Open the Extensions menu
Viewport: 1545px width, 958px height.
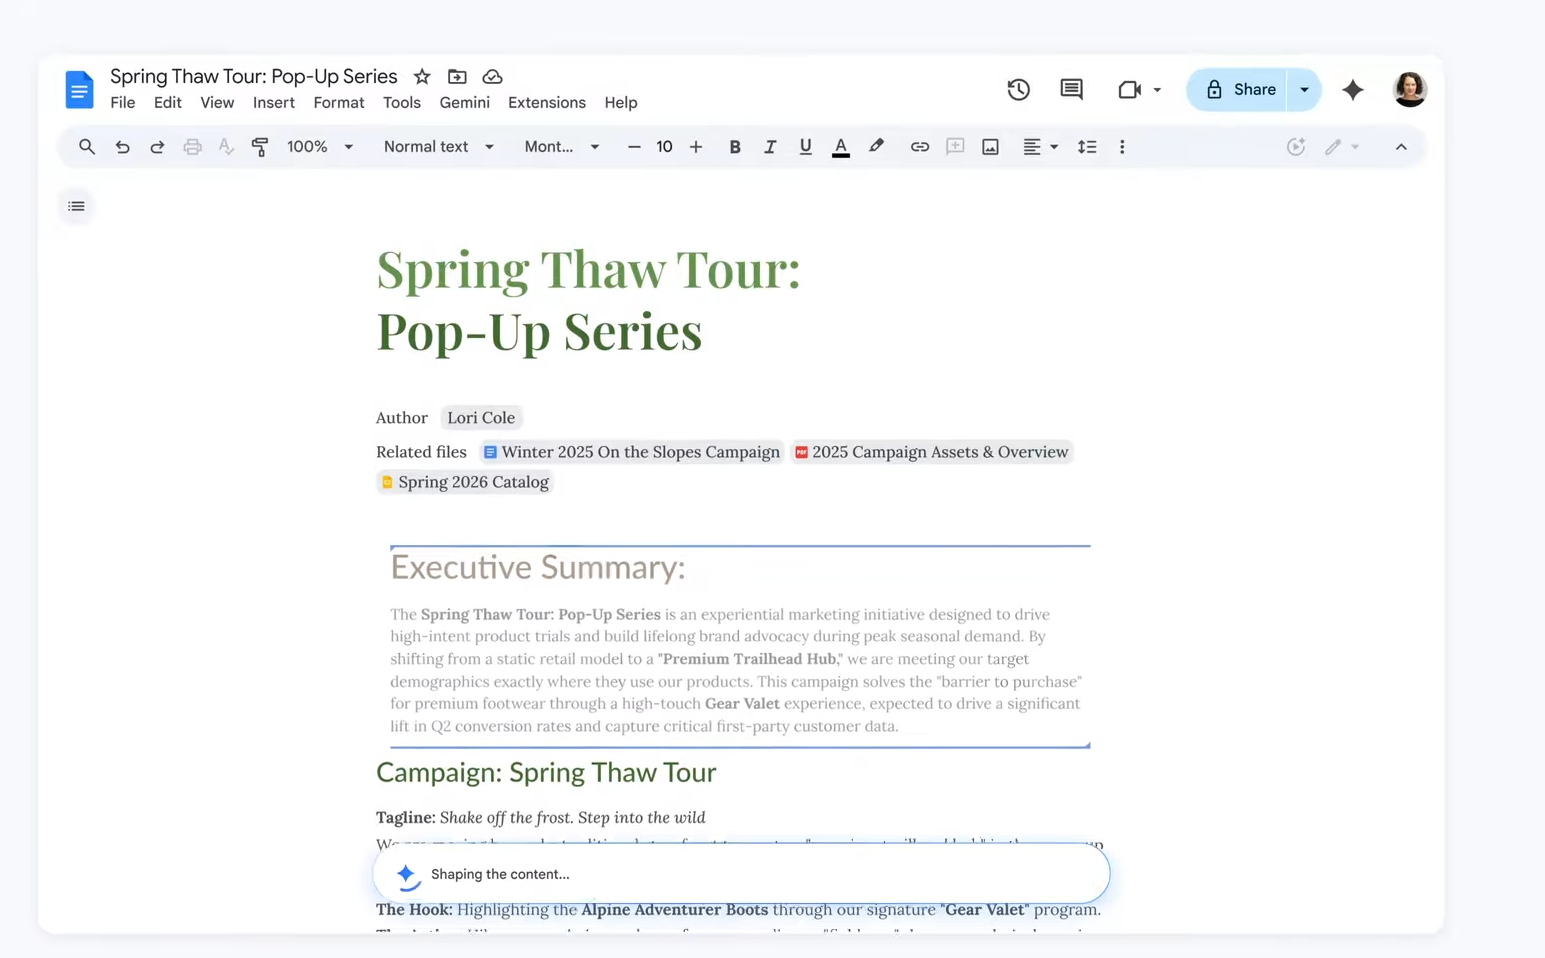point(546,103)
